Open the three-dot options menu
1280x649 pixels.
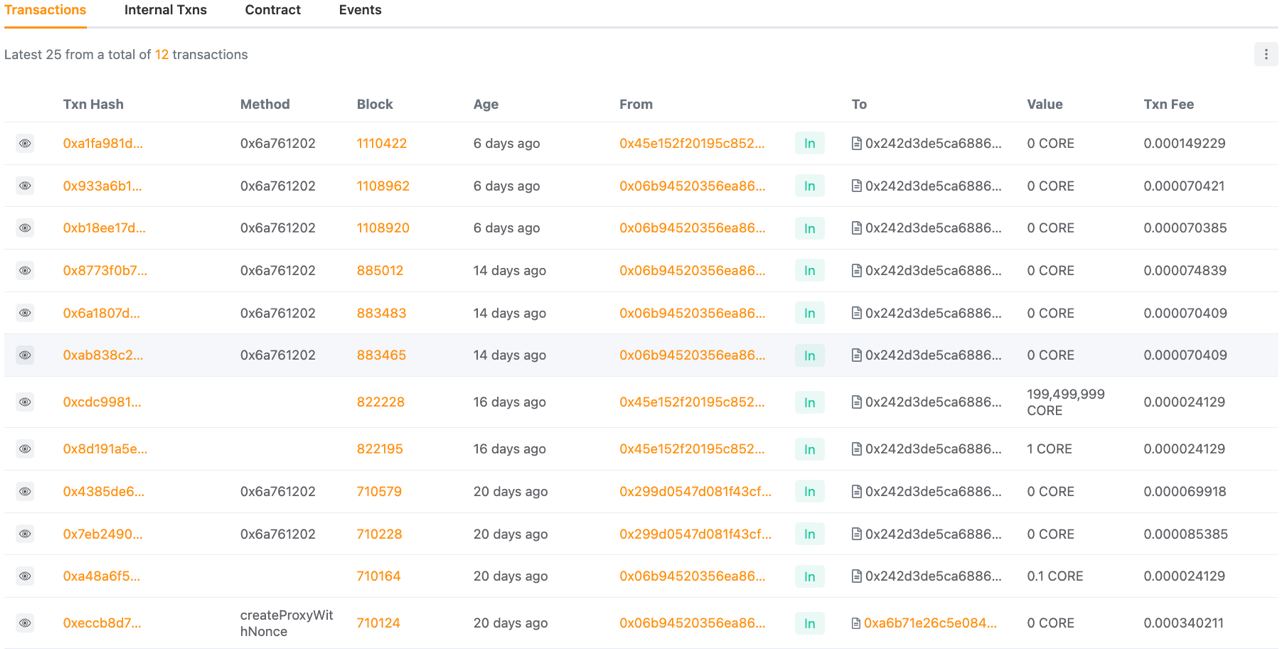[x=1266, y=55]
